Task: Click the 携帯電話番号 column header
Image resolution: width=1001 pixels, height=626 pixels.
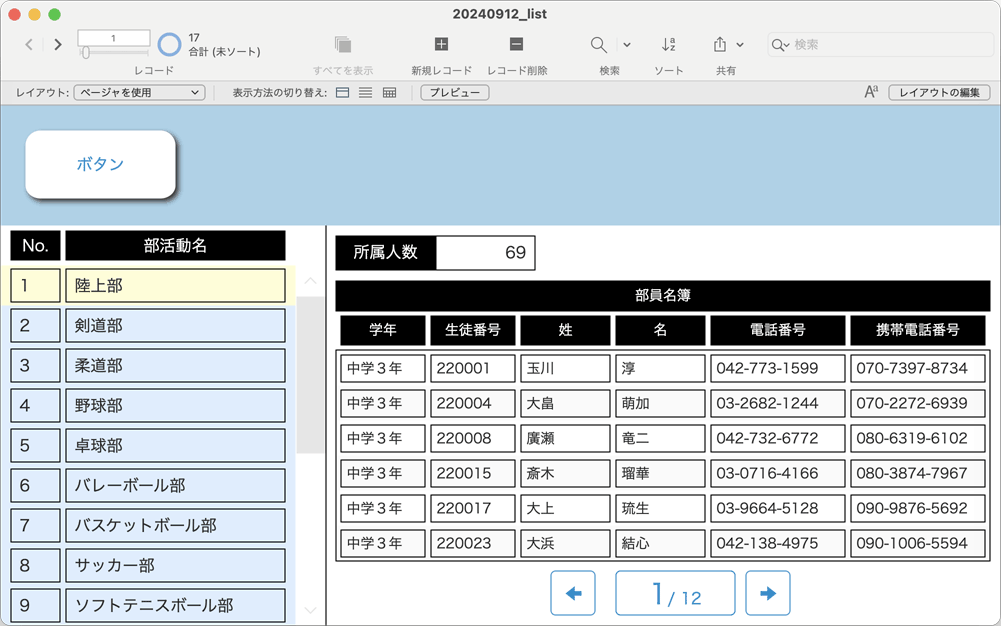Action: (x=917, y=330)
